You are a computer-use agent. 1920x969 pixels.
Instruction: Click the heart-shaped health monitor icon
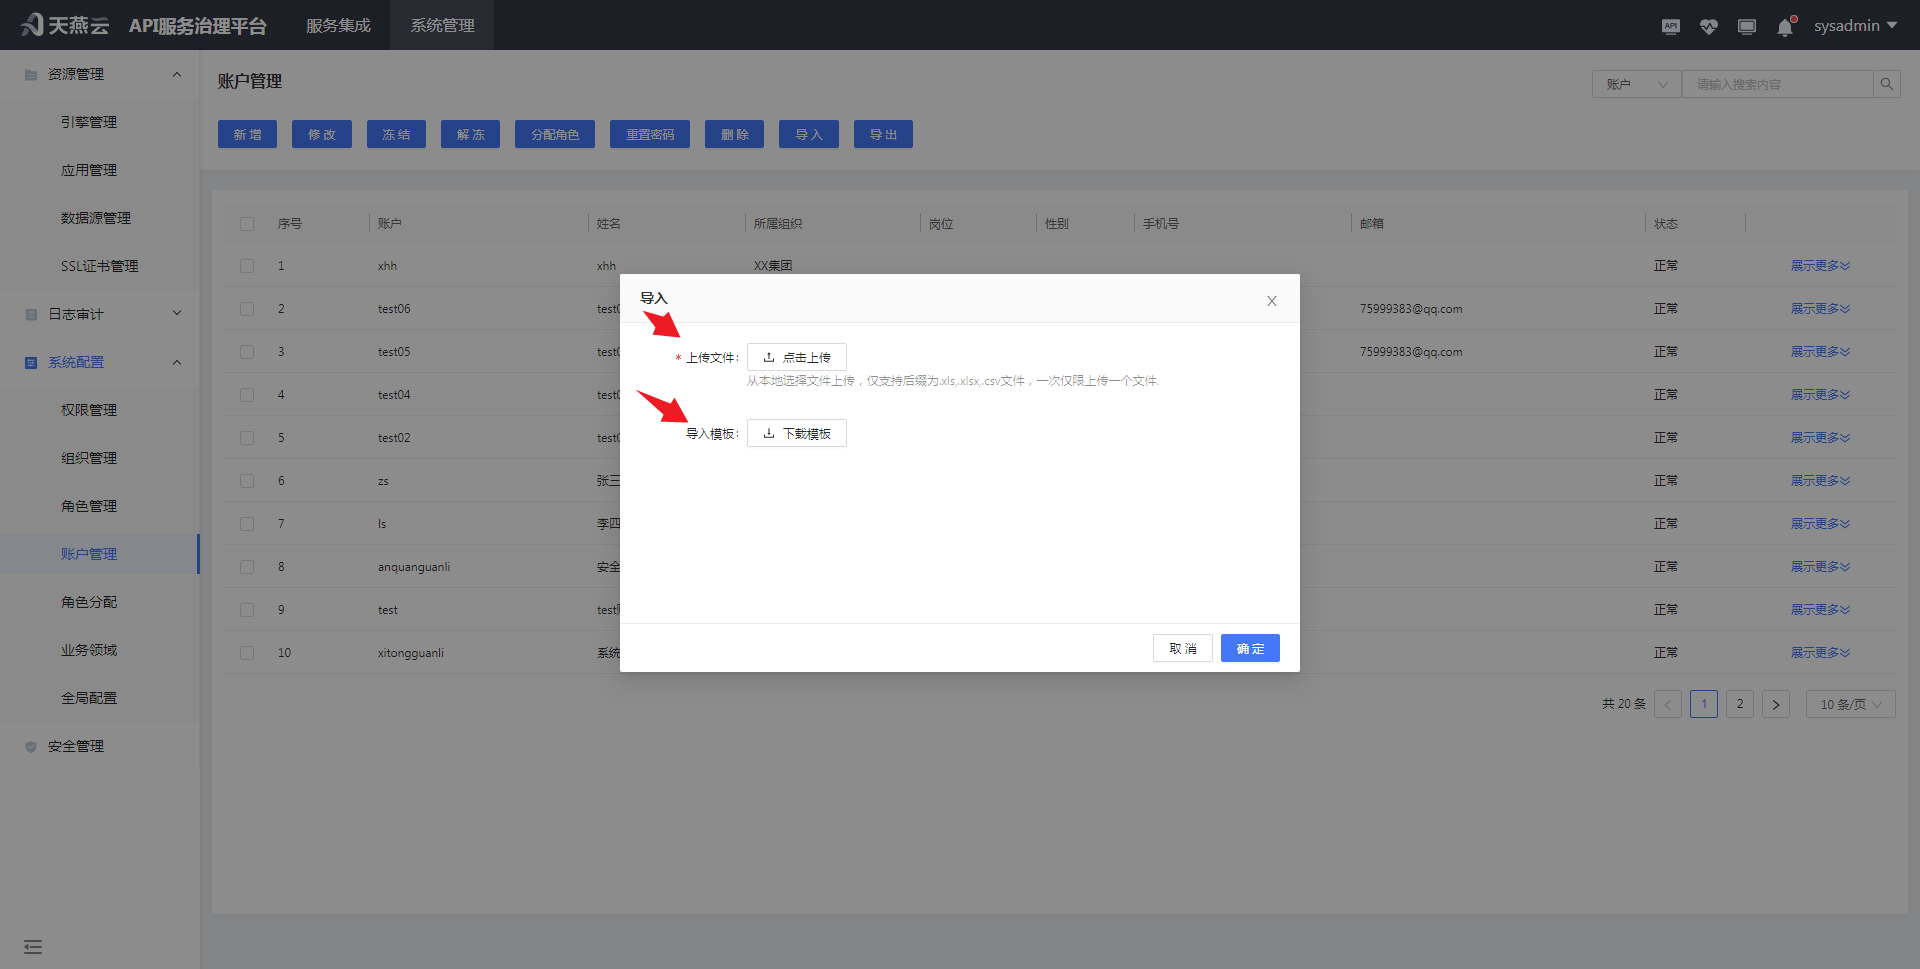(x=1709, y=26)
